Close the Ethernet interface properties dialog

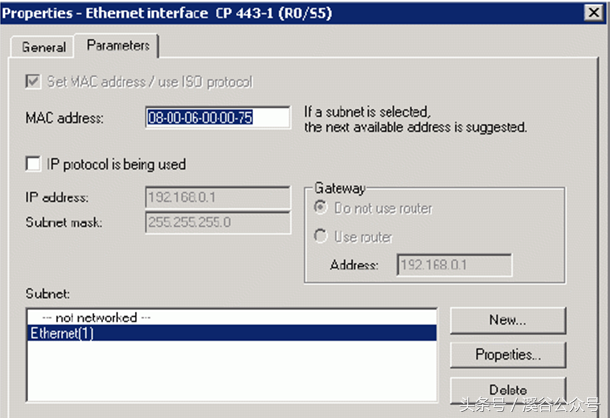point(594,11)
